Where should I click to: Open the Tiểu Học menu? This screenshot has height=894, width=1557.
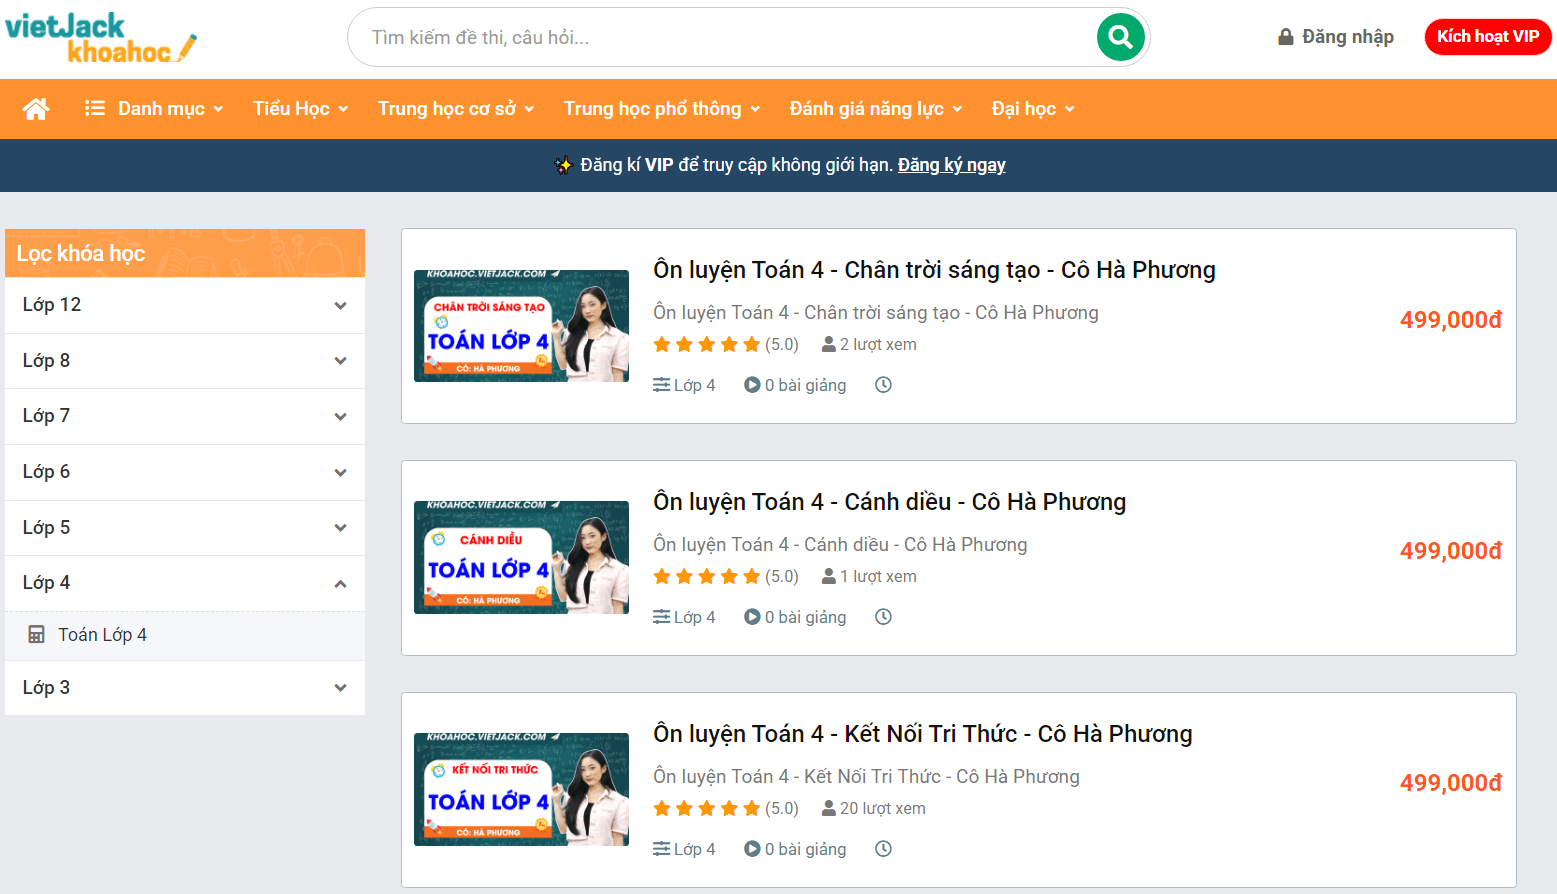tap(300, 108)
